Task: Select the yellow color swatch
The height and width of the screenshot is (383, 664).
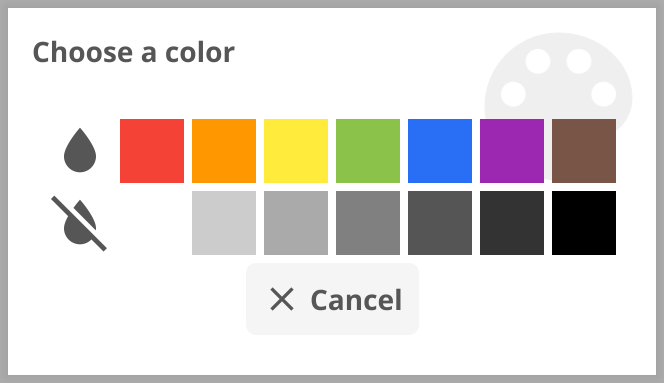Action: pyautogui.click(x=296, y=151)
